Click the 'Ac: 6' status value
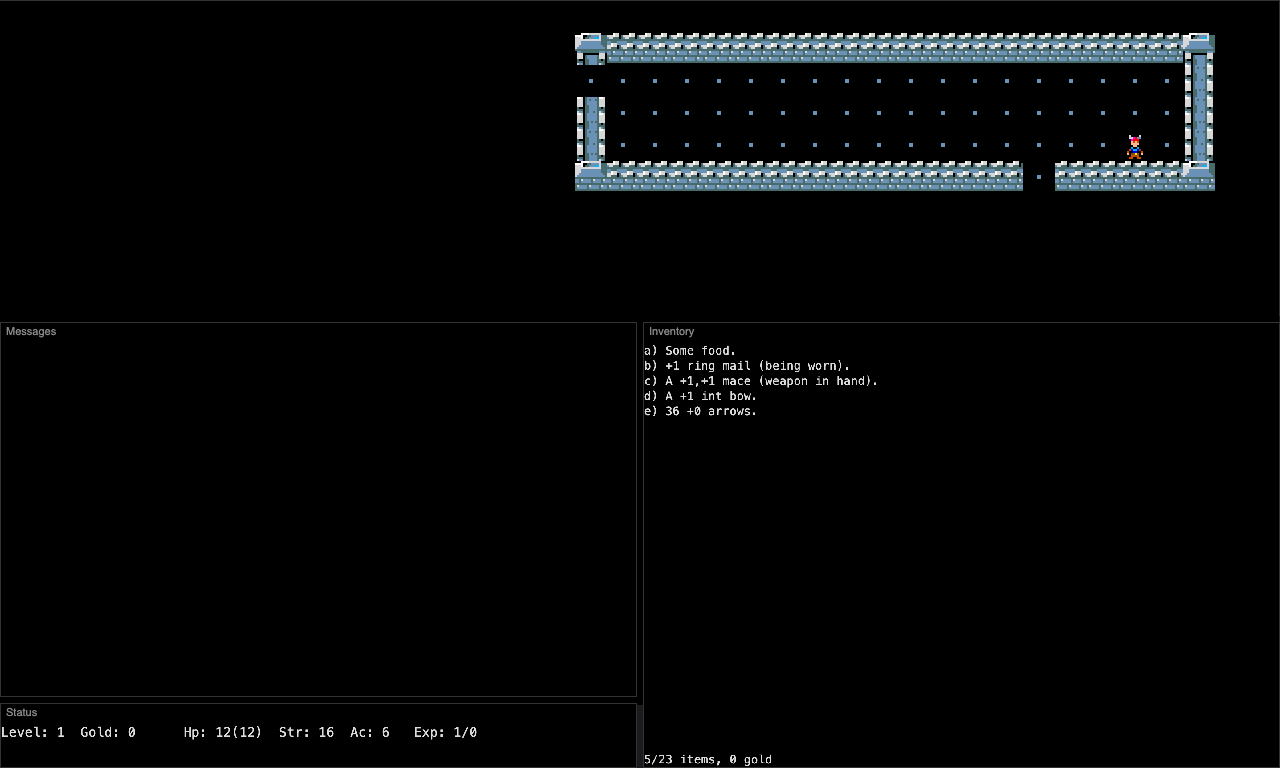The width and height of the screenshot is (1280, 768). [370, 732]
